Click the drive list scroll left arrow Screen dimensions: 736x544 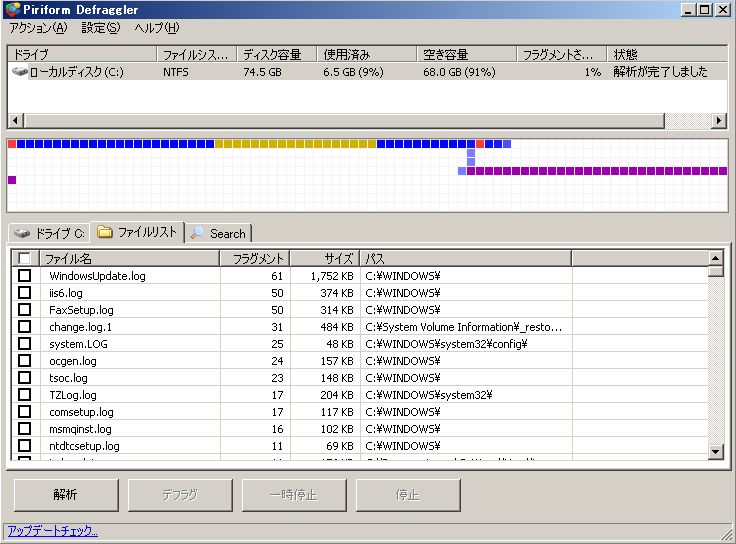15,121
